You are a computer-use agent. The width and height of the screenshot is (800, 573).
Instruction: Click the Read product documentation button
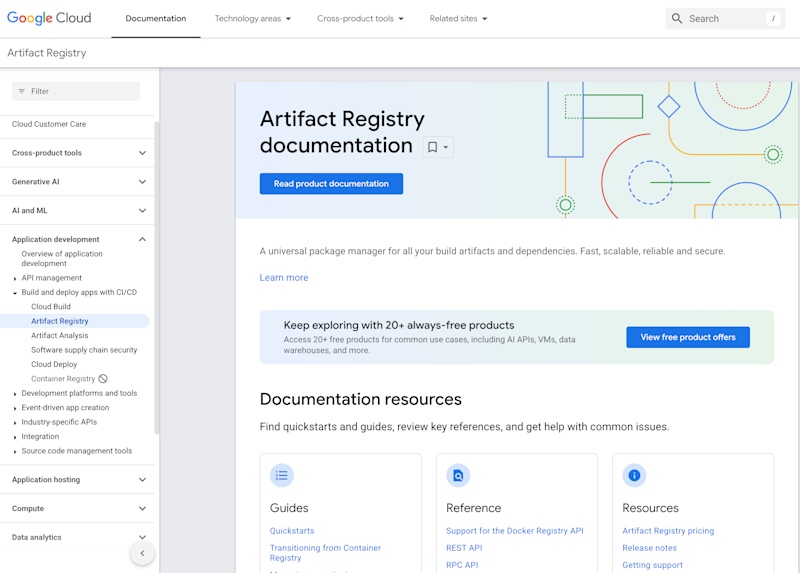[331, 184]
